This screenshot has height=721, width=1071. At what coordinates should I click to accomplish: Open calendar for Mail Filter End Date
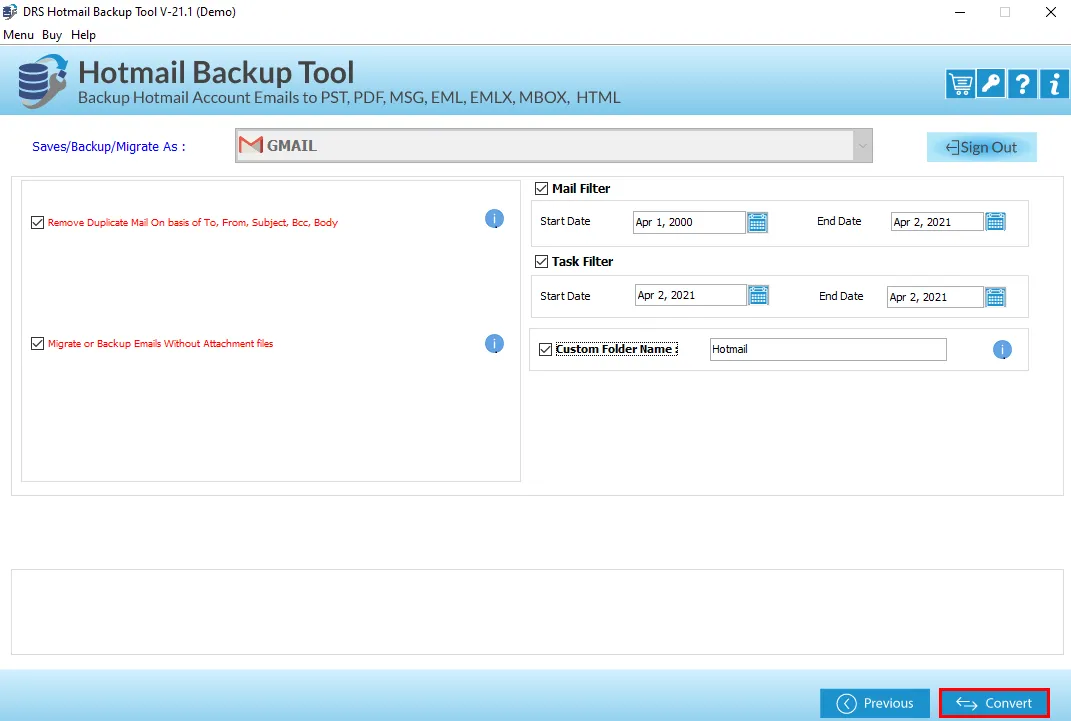996,221
